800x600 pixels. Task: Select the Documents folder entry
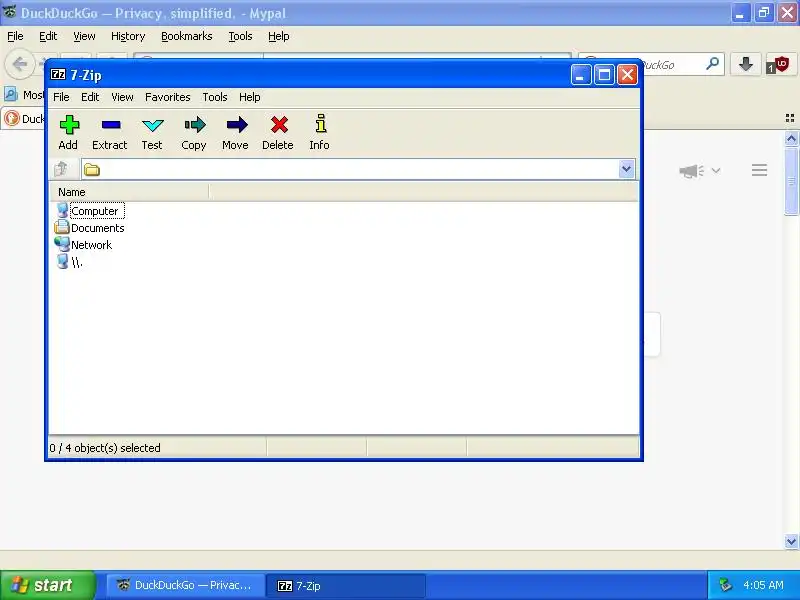point(90,228)
